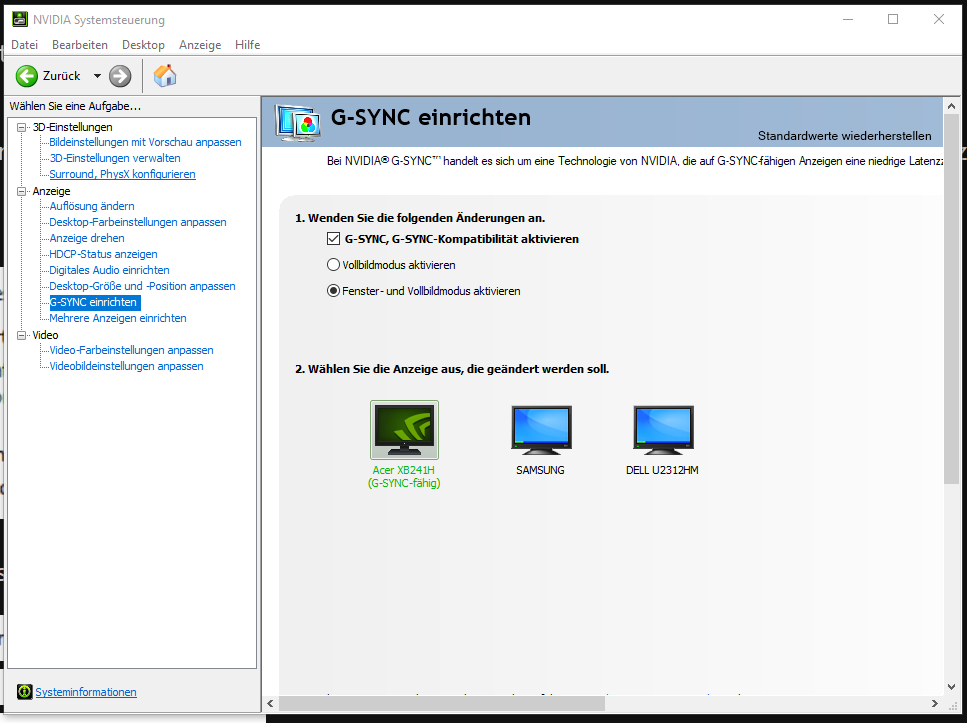This screenshot has width=967, height=723.
Task: Open the Bearbeiten menu
Action: pyautogui.click(x=80, y=44)
